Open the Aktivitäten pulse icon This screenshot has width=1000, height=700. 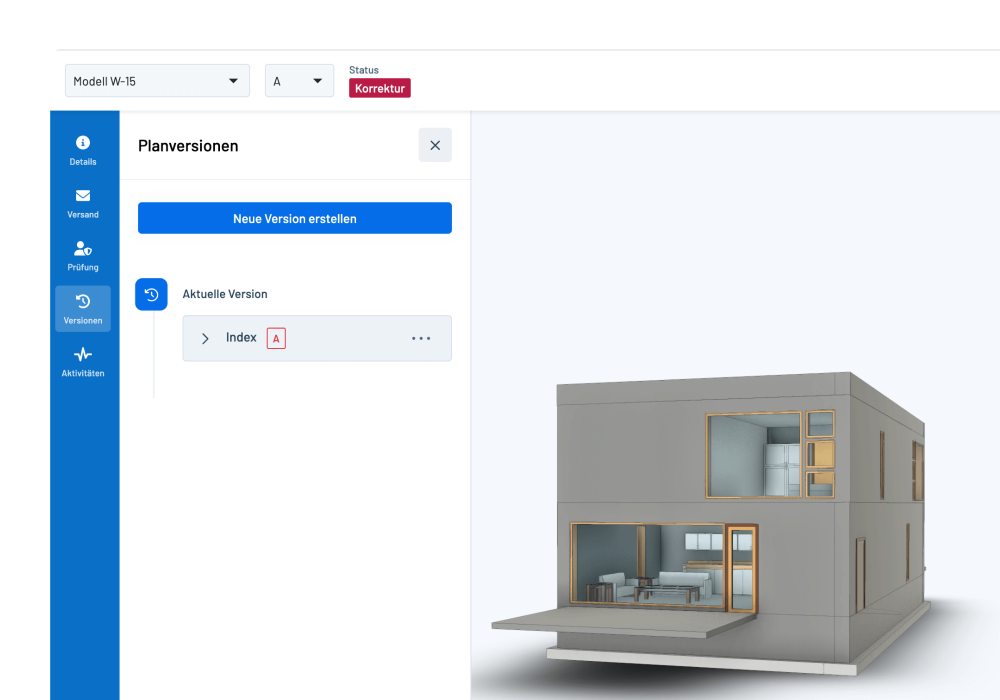coord(83,355)
